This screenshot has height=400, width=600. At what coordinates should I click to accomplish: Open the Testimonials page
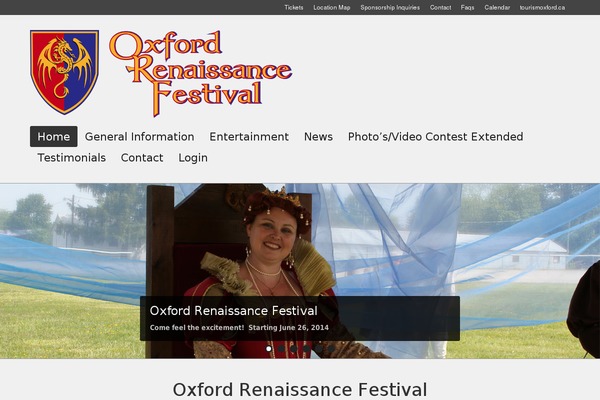(x=72, y=158)
